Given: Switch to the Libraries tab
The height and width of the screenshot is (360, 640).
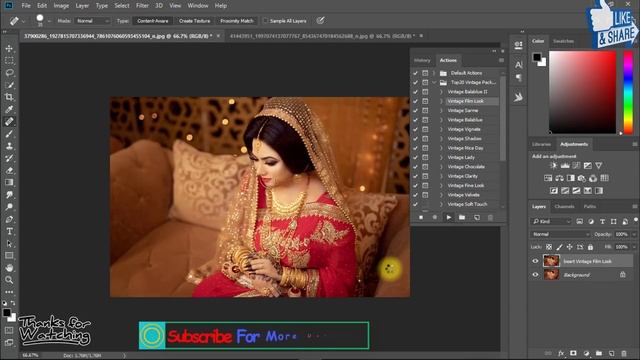Looking at the screenshot, I should click(x=541, y=144).
